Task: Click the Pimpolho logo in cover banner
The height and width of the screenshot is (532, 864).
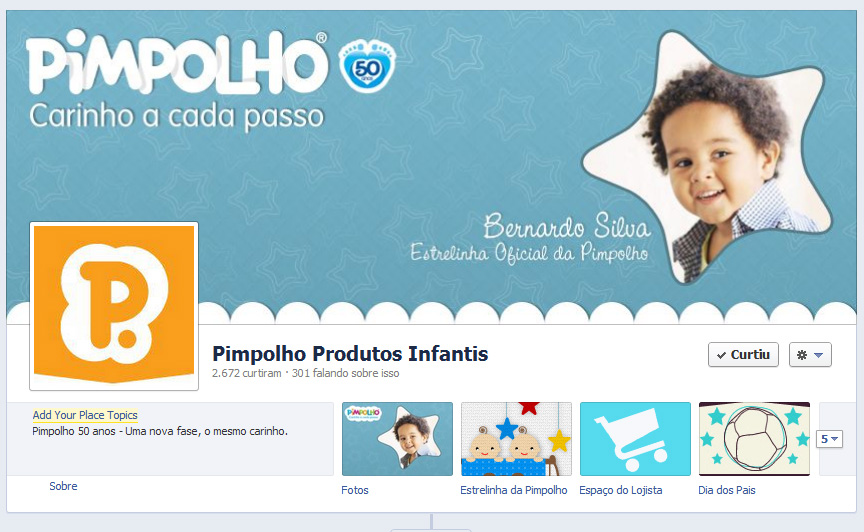Action: coord(177,63)
